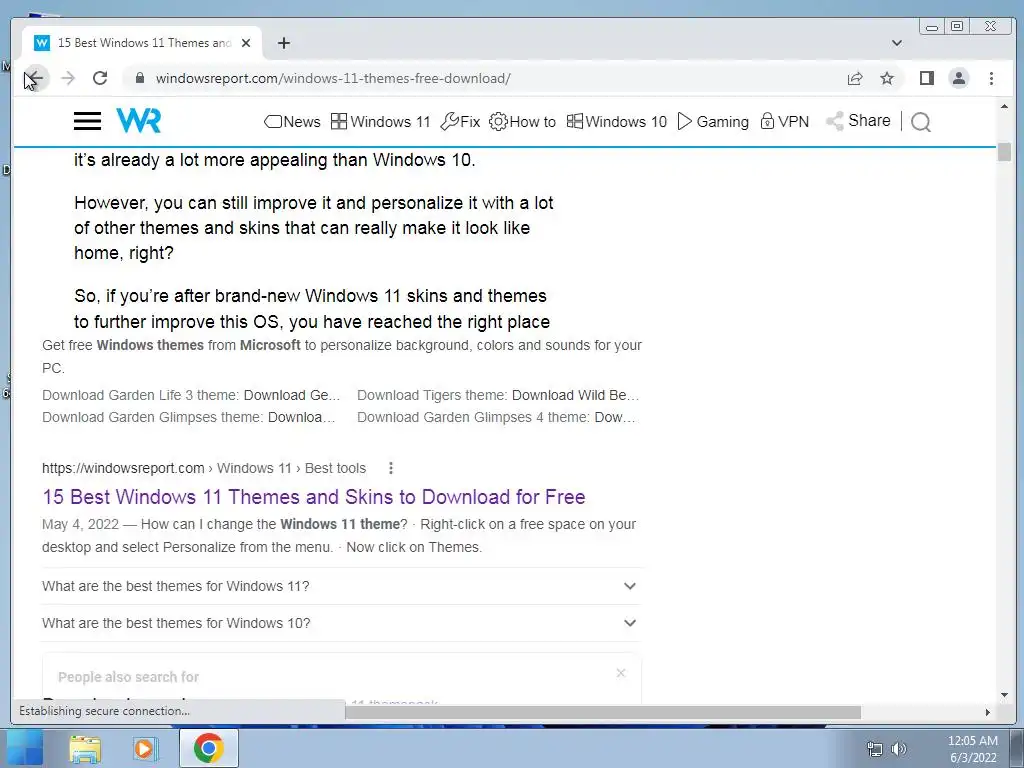1024x768 pixels.
Task: Open File Explorer from the taskbar
Action: point(85,748)
